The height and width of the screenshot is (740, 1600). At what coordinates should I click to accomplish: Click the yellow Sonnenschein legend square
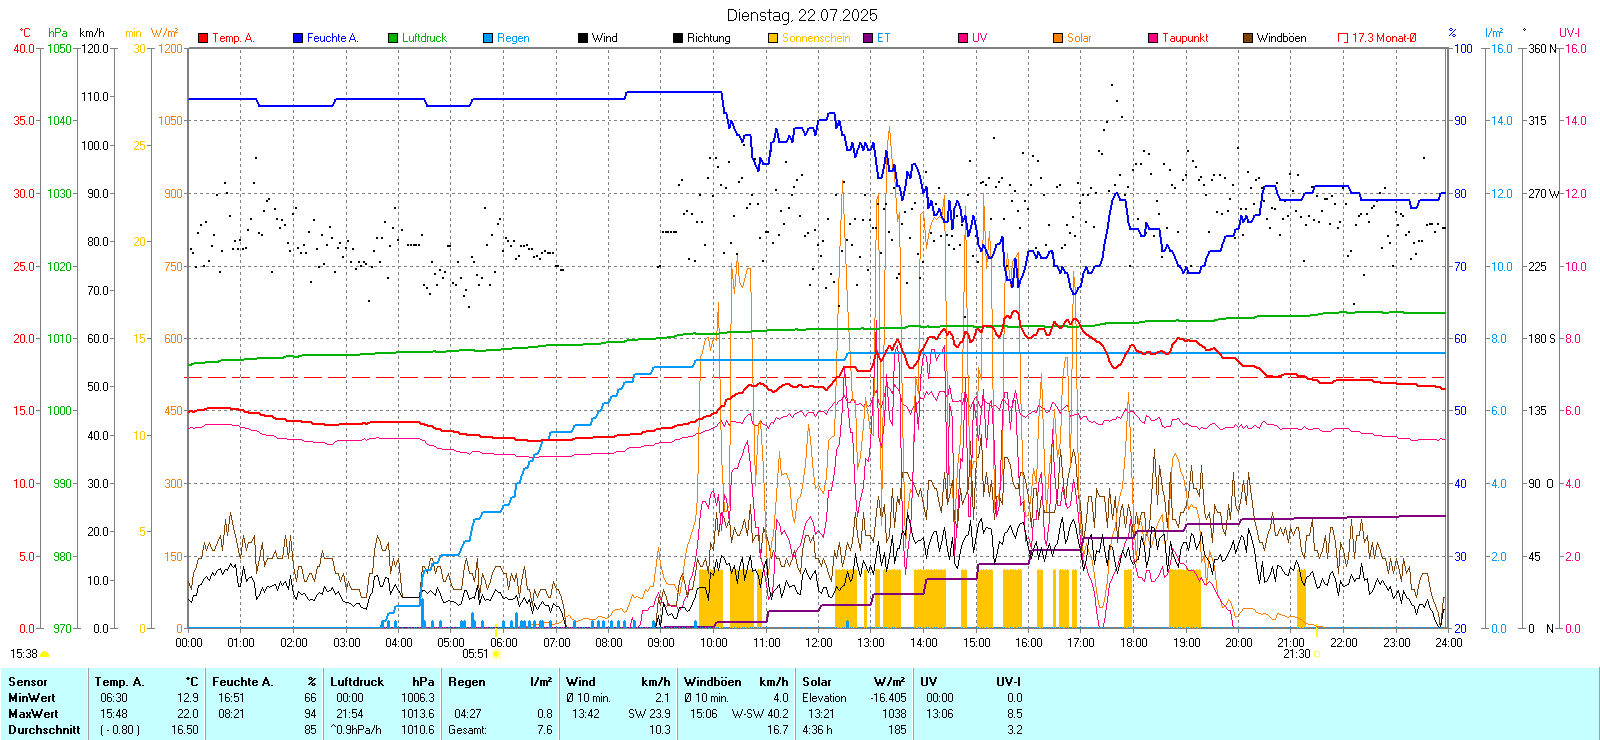pyautogui.click(x=773, y=38)
